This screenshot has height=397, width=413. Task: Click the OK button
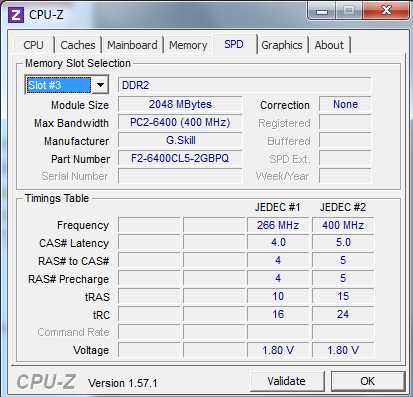(x=368, y=381)
